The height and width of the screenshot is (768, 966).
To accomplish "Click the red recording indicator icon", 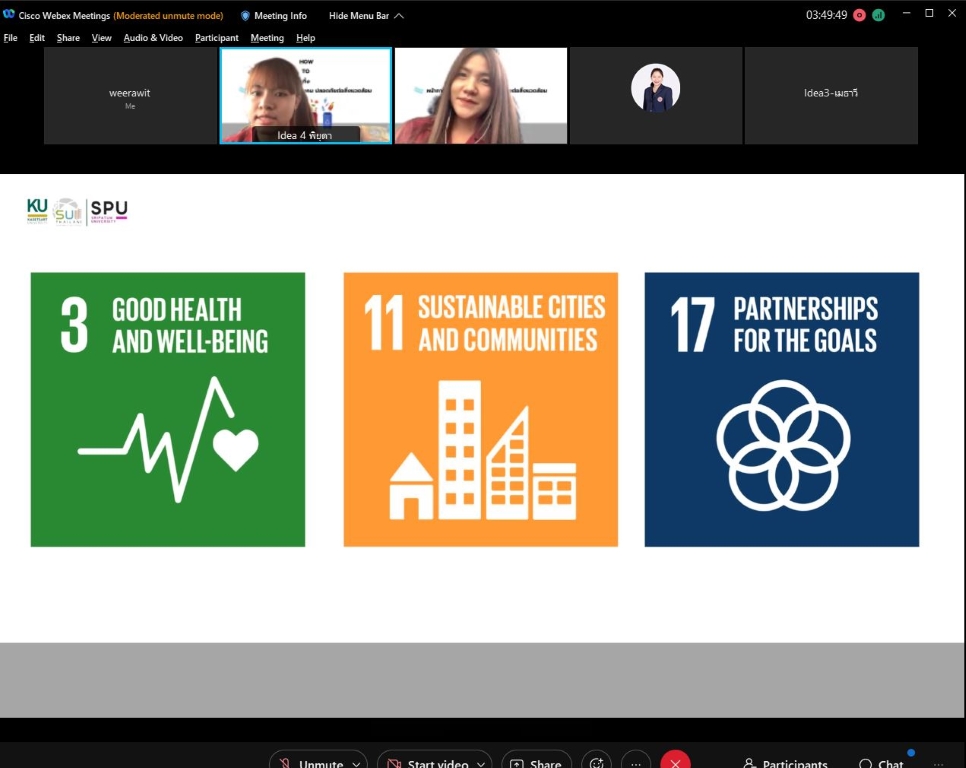I will (x=859, y=15).
